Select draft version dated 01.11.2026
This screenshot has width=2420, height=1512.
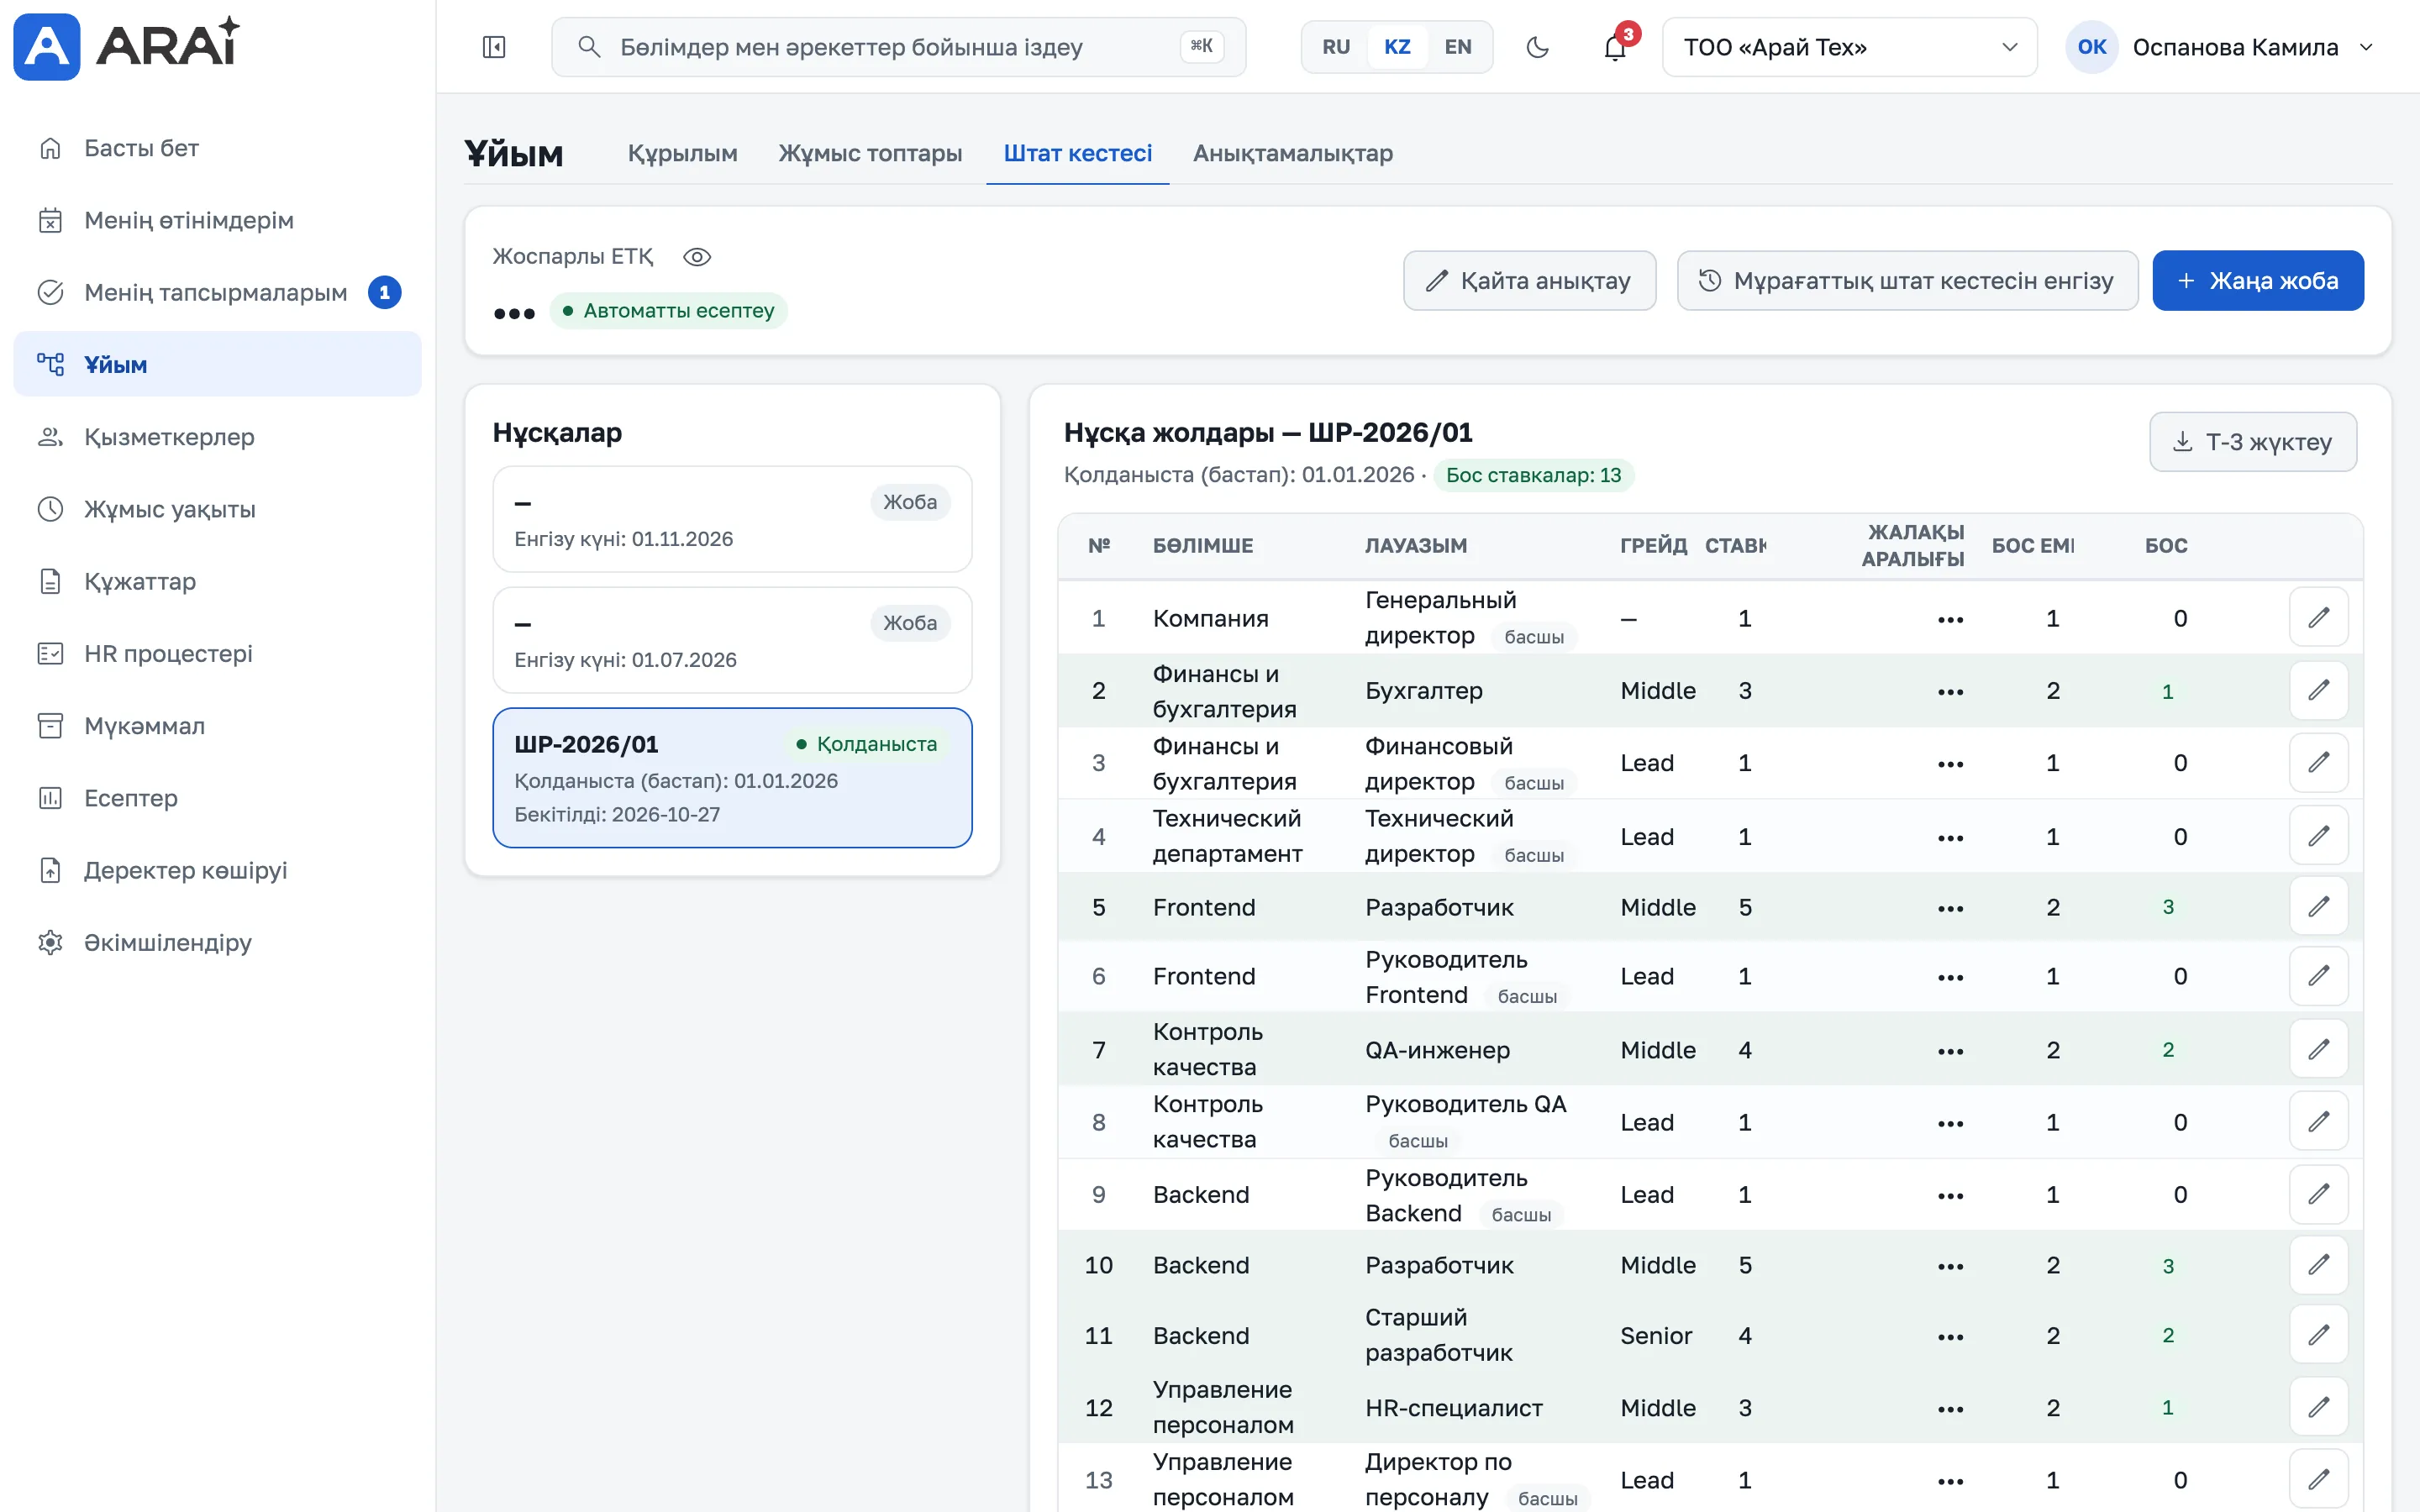tap(732, 519)
